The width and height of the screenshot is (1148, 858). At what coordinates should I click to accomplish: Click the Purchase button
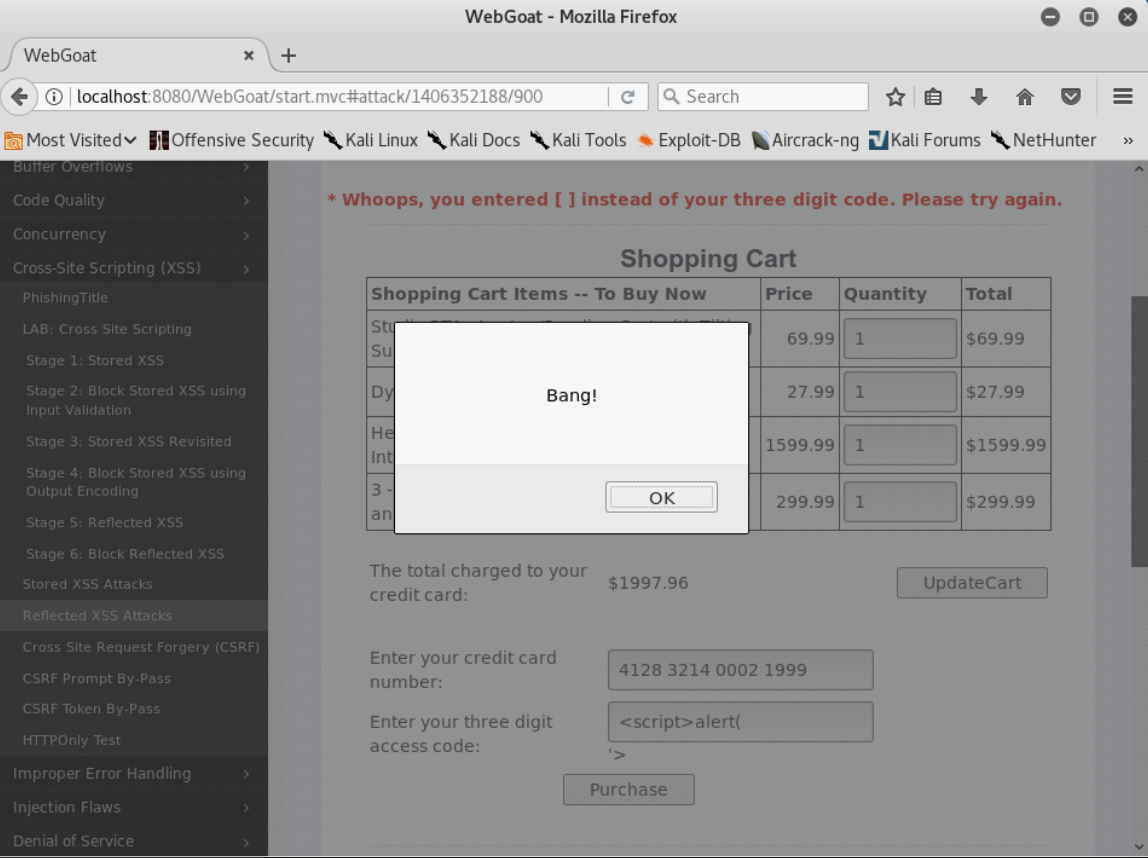(x=628, y=789)
